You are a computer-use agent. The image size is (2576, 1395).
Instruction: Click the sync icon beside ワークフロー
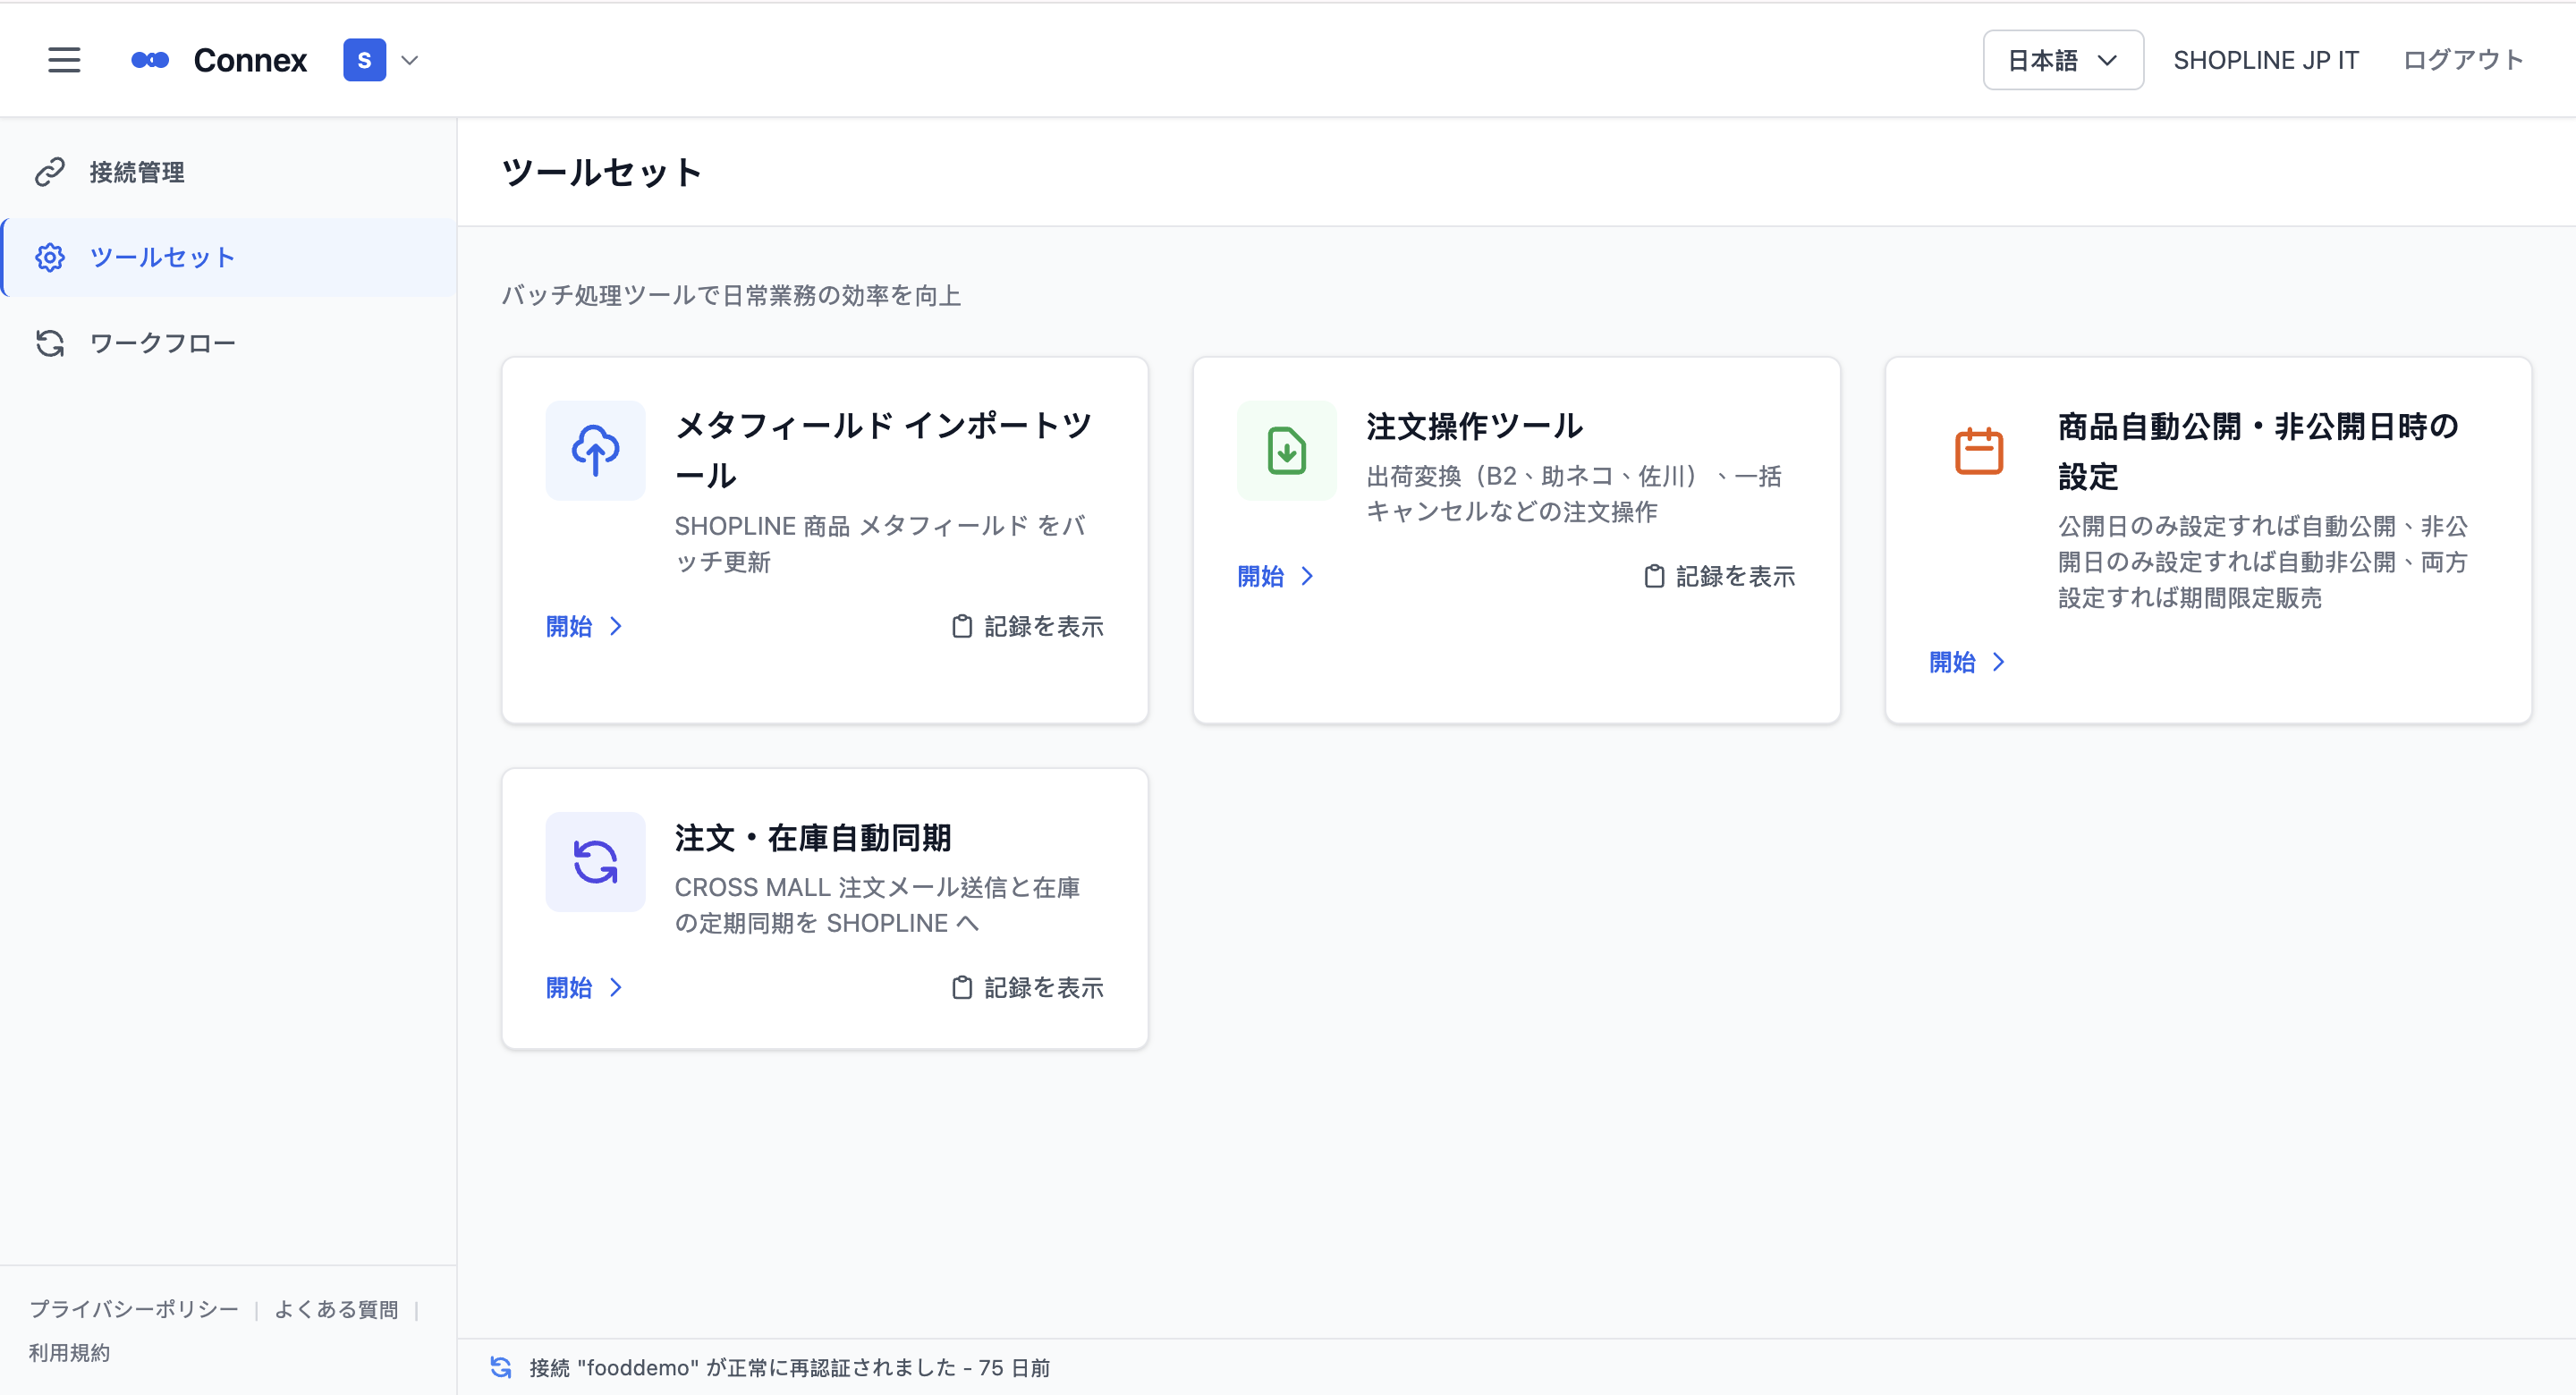click(x=50, y=343)
